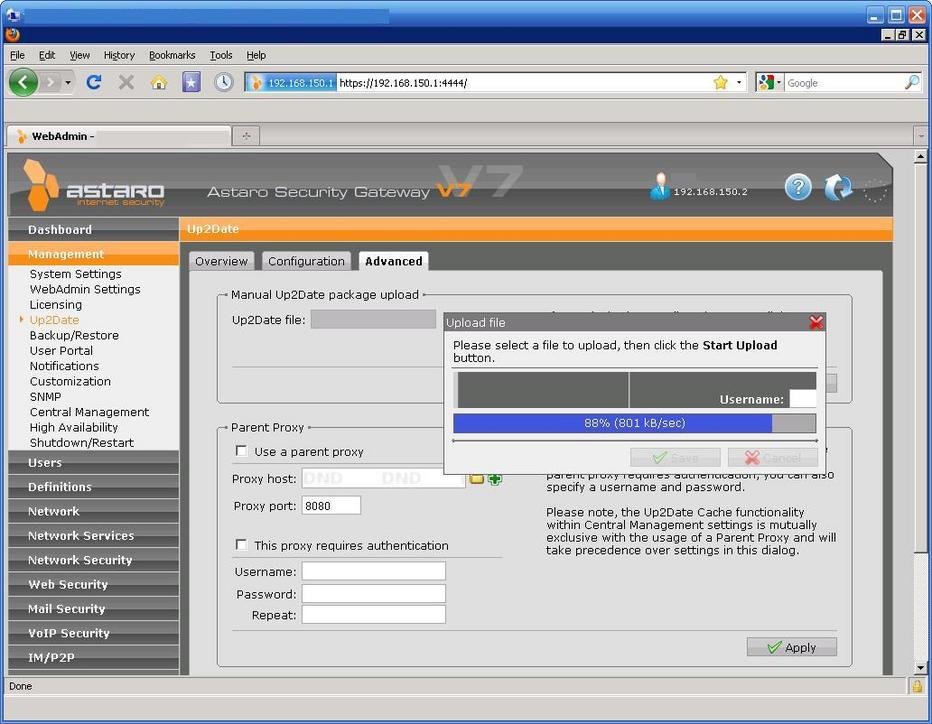
Task: Click the Google search box
Action: [843, 83]
